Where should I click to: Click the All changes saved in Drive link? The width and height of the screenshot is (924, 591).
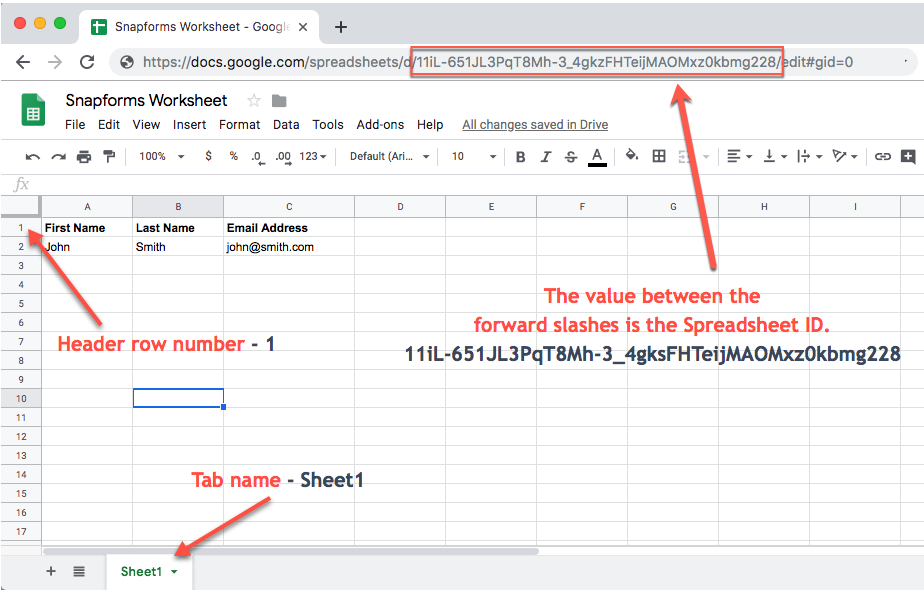[x=535, y=125]
